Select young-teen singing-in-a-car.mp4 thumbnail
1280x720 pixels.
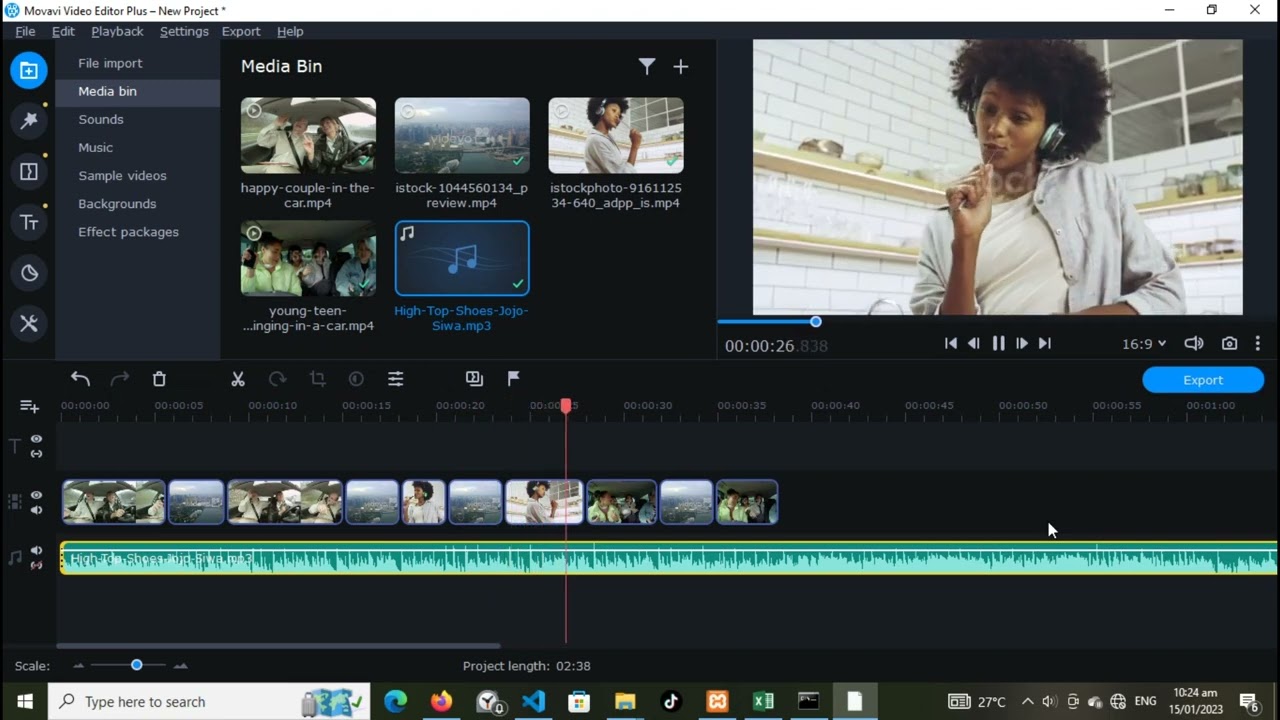pos(308,258)
